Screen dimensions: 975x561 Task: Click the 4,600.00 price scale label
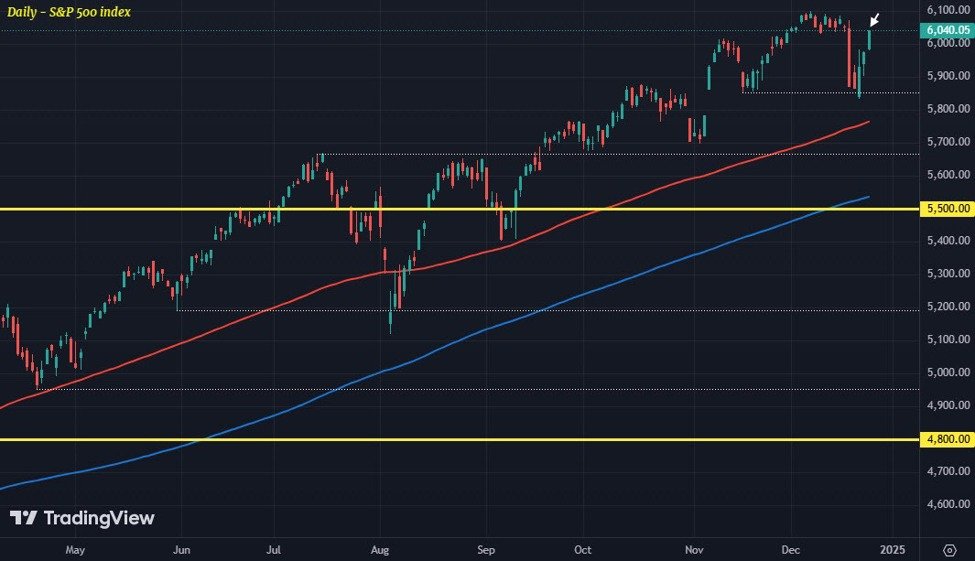click(948, 504)
